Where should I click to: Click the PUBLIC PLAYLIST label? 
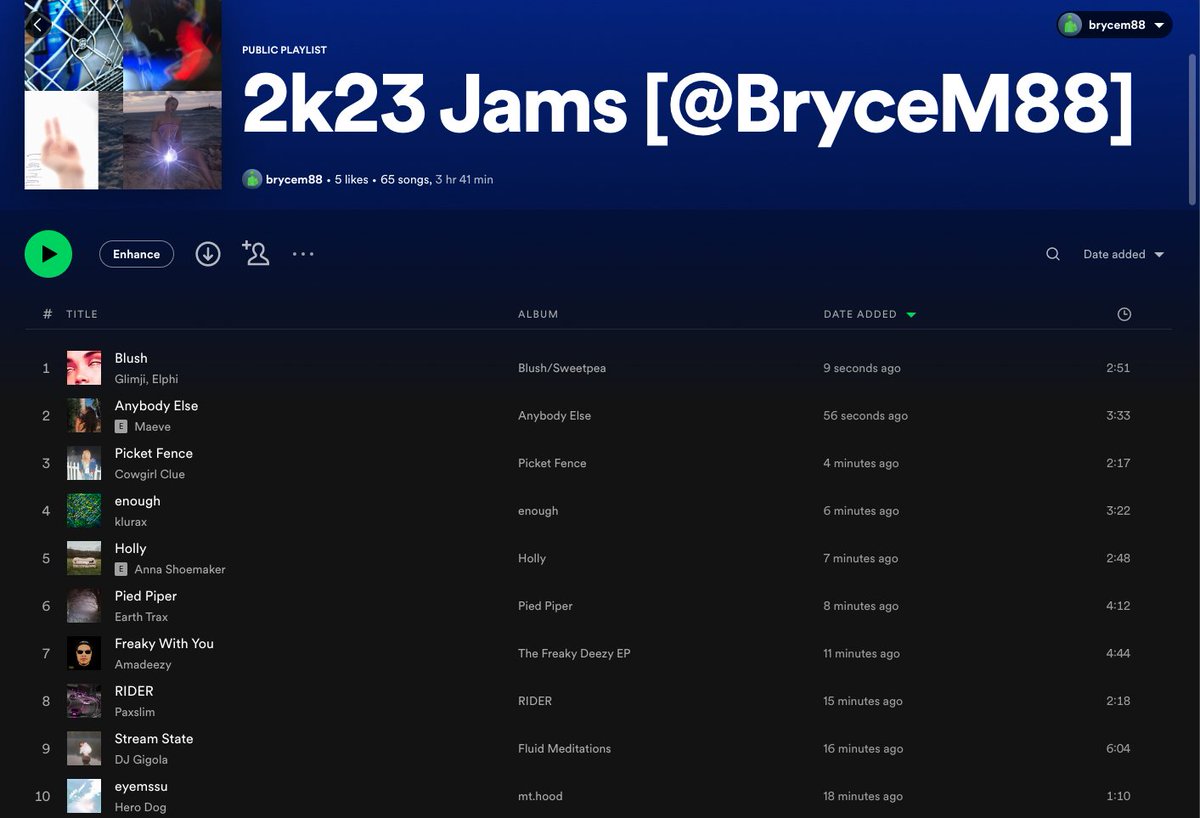click(284, 50)
